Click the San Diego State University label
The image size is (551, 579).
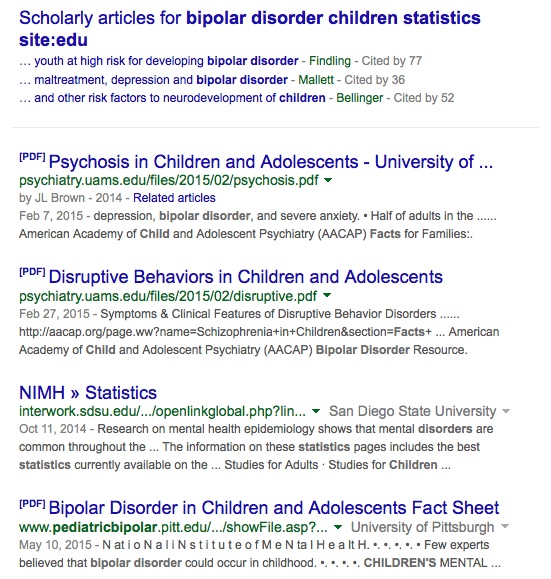[413, 411]
